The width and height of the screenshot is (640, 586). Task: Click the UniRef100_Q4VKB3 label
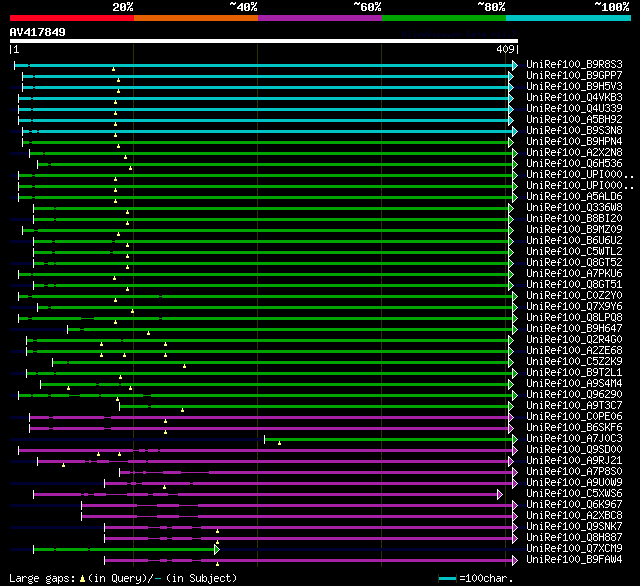pos(574,98)
